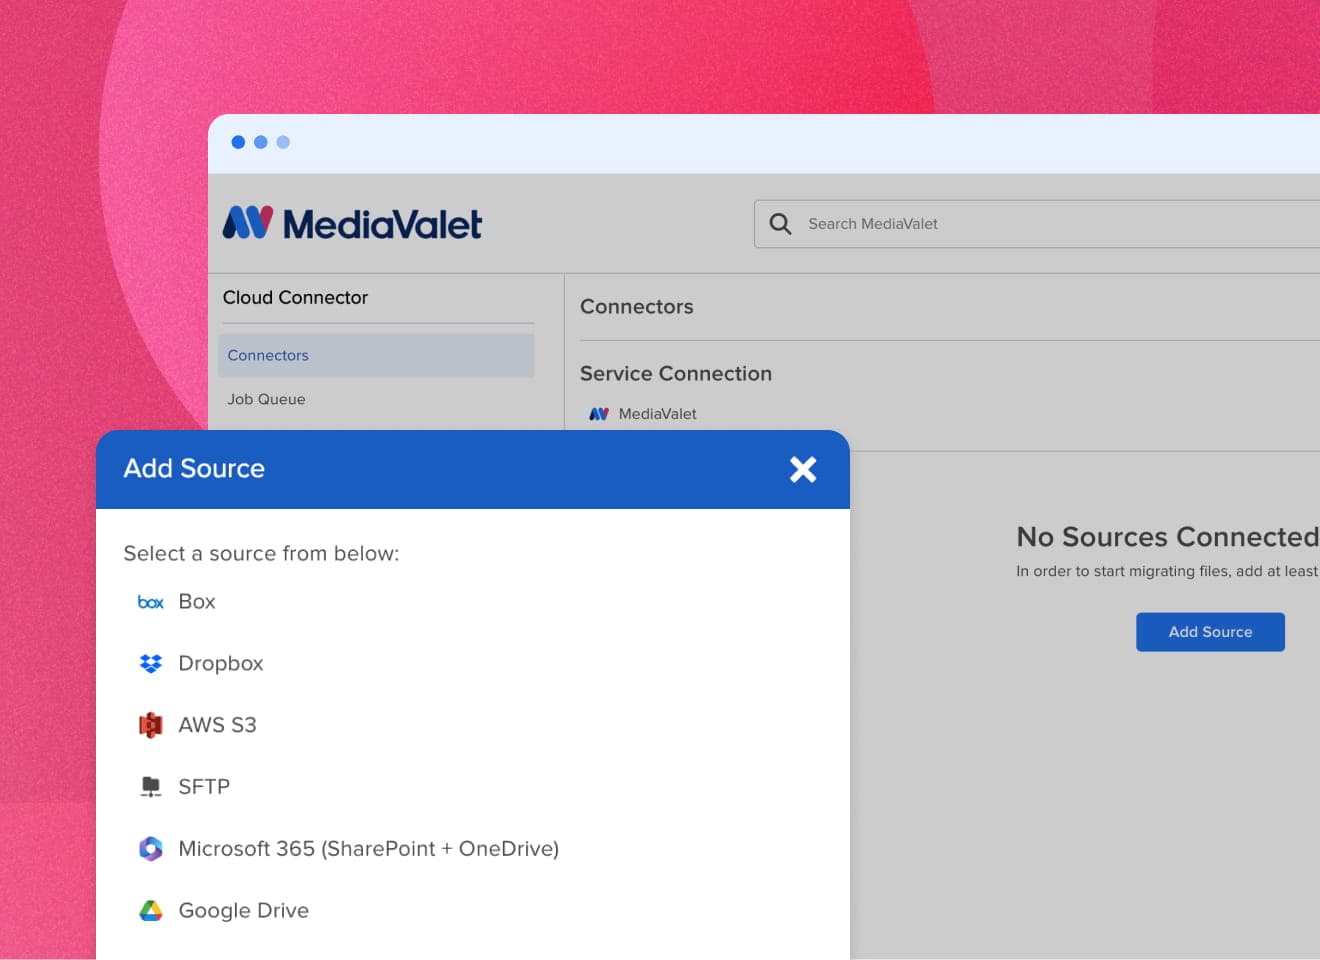Select the AWS S3 bucket icon
Viewport: 1320px width, 960px height.
click(150, 724)
